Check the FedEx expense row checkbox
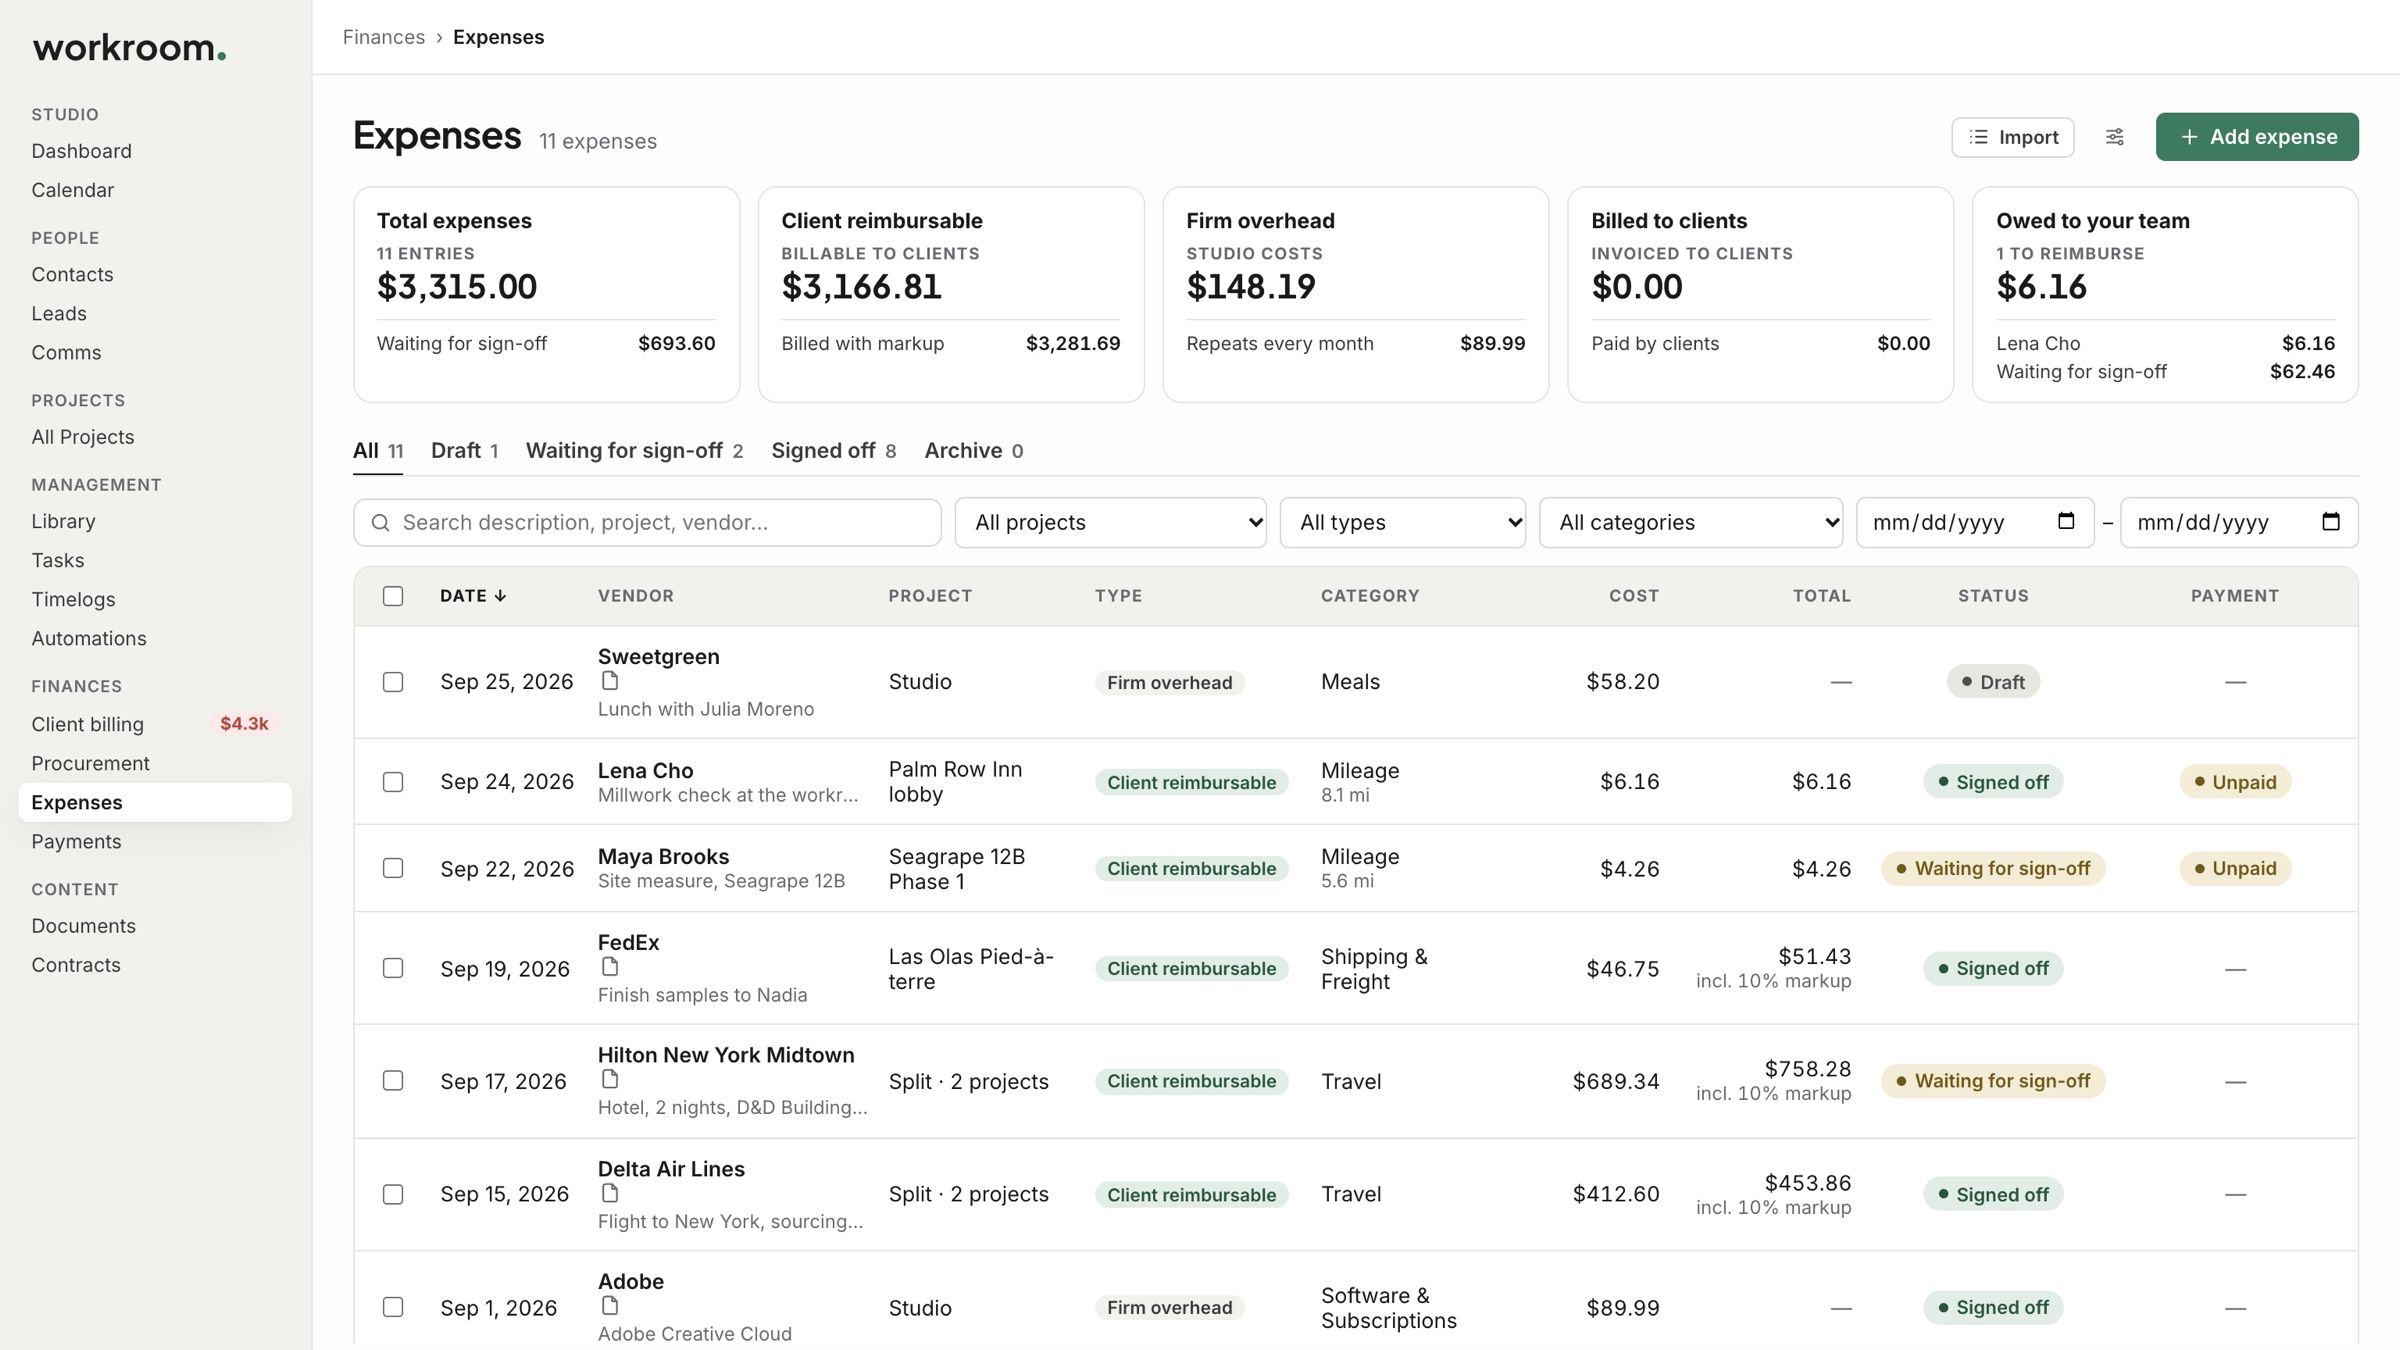Image resolution: width=2400 pixels, height=1350 pixels. [393, 968]
